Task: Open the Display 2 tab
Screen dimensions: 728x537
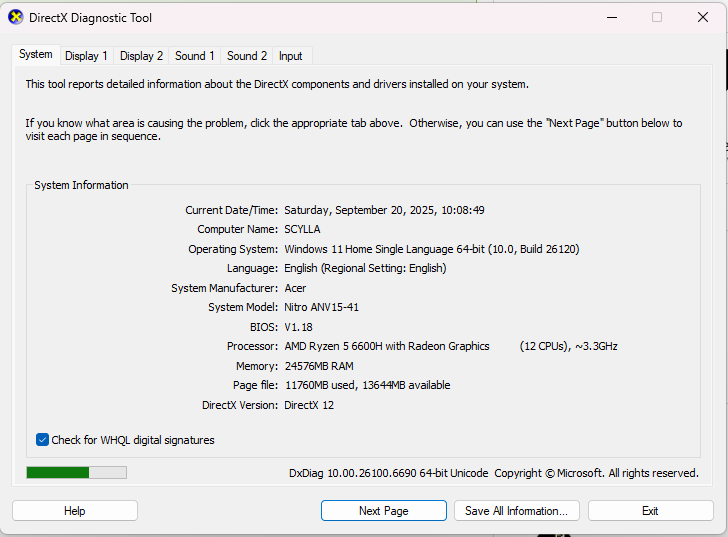Action: [142, 56]
